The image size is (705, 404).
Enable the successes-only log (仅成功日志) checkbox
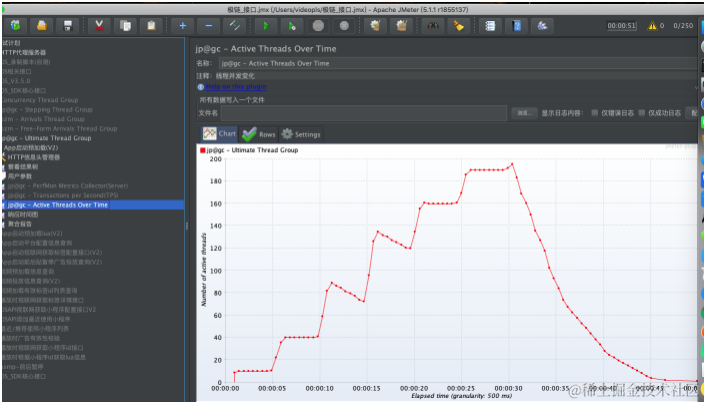click(x=642, y=113)
